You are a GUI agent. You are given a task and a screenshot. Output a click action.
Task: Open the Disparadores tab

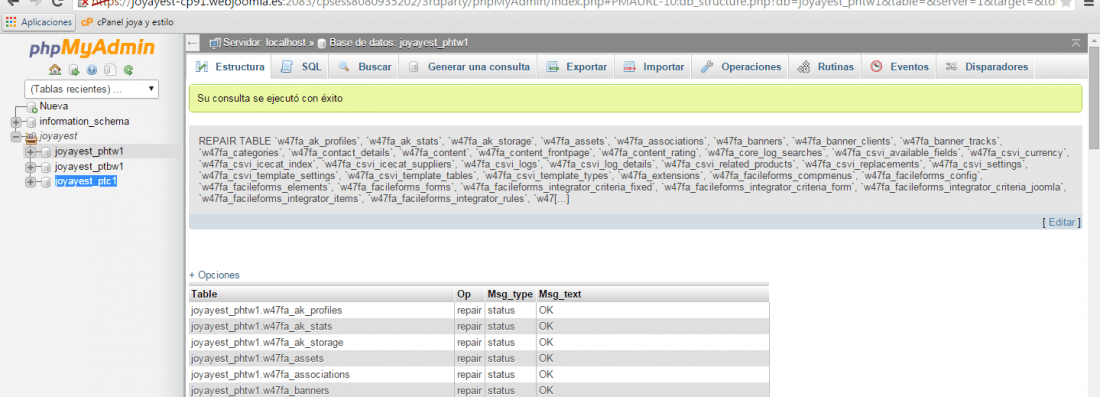pos(986,67)
